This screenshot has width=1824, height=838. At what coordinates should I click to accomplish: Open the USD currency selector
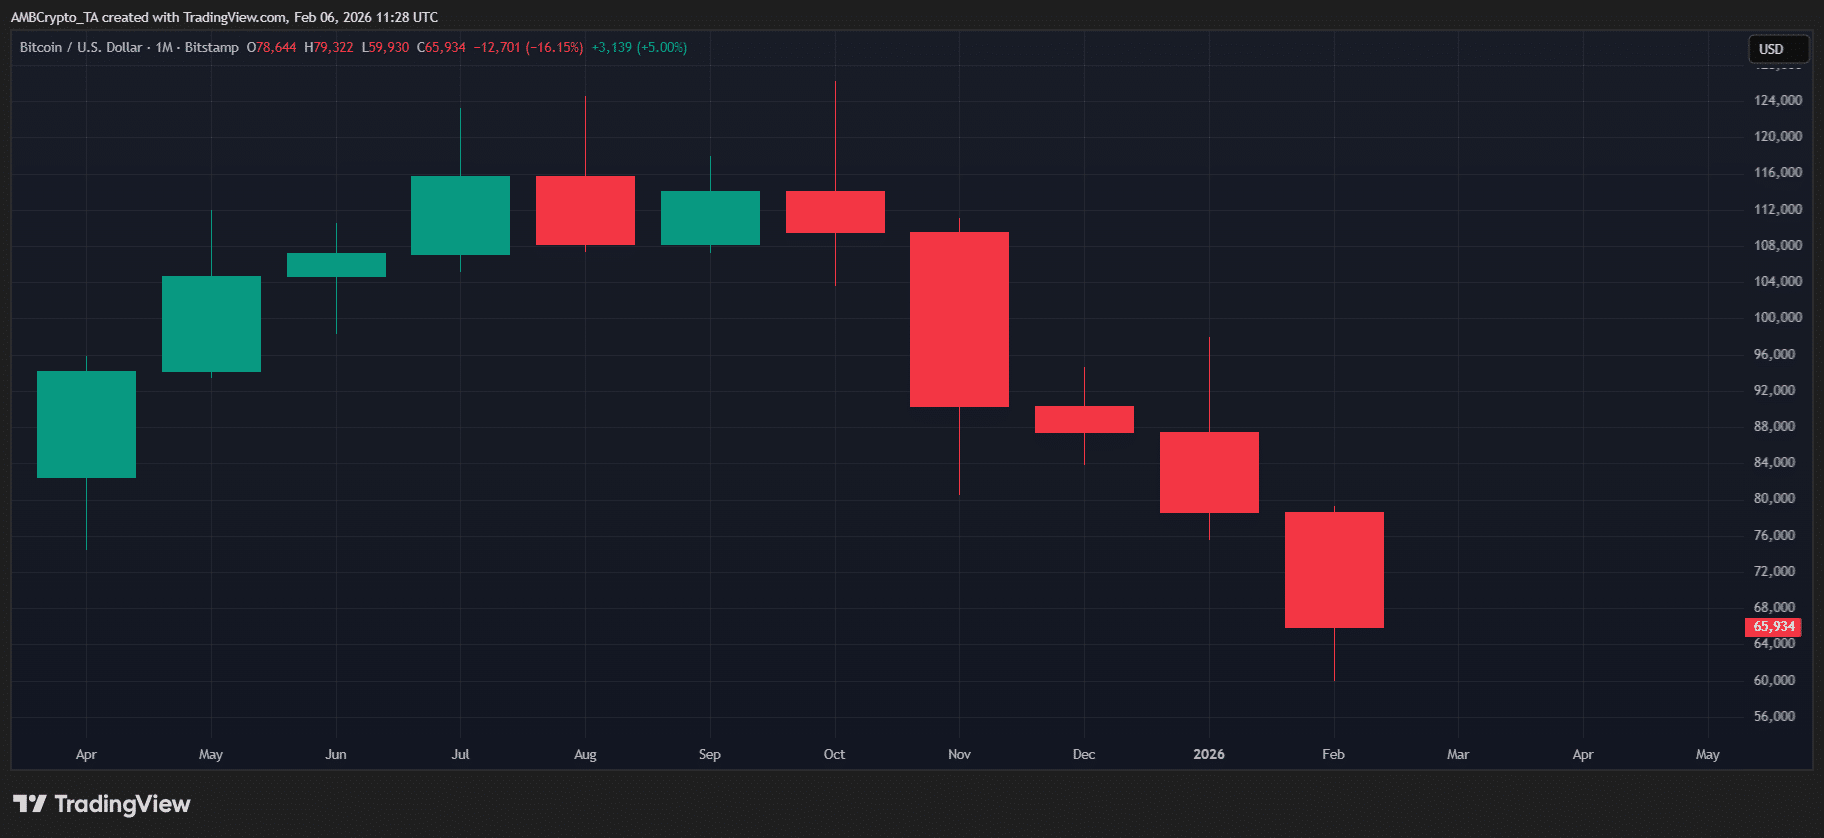point(1778,49)
